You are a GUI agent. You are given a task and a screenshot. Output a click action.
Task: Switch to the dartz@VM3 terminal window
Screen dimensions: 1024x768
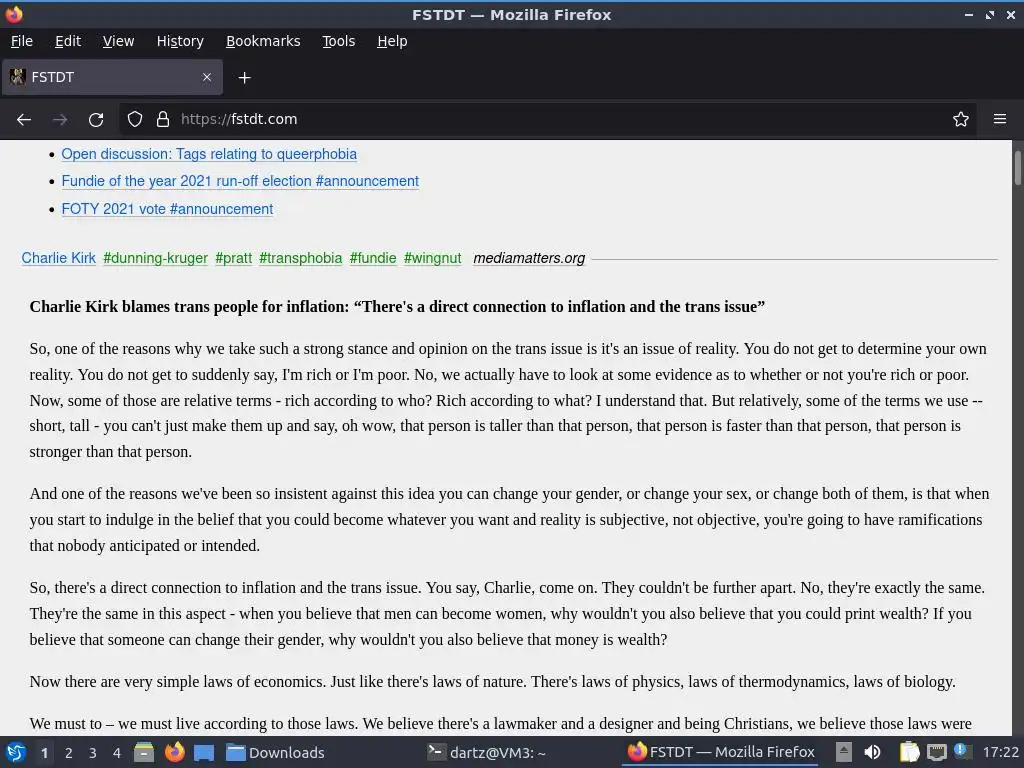coord(487,752)
